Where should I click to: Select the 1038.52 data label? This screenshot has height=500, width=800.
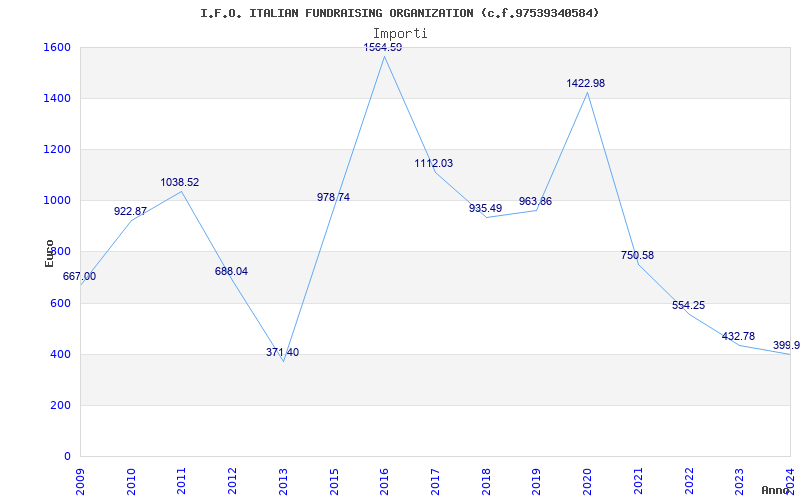coord(180,182)
